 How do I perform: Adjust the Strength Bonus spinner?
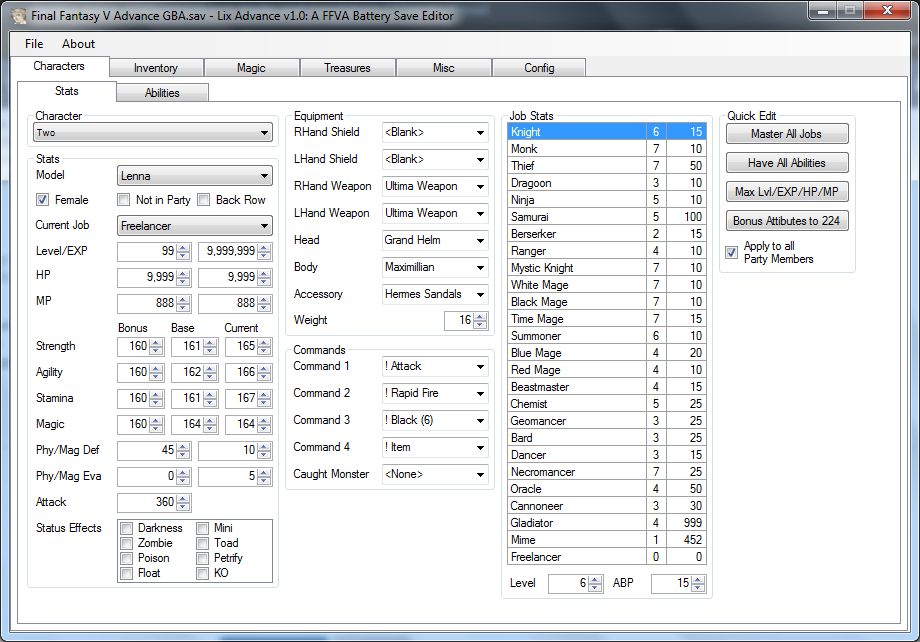pyautogui.click(x=156, y=347)
